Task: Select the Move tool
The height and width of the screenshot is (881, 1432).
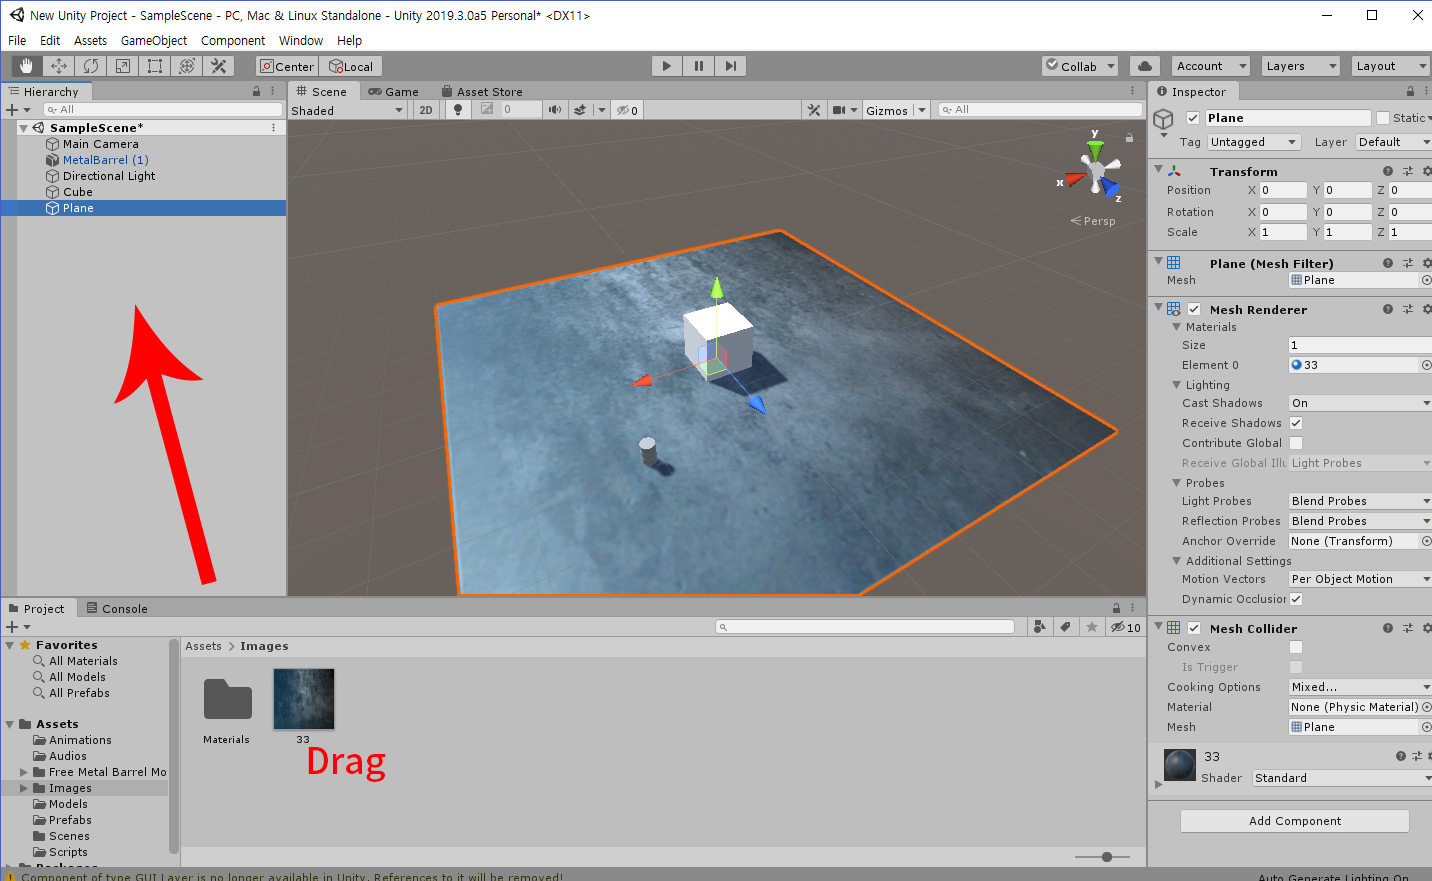Action: (59, 66)
